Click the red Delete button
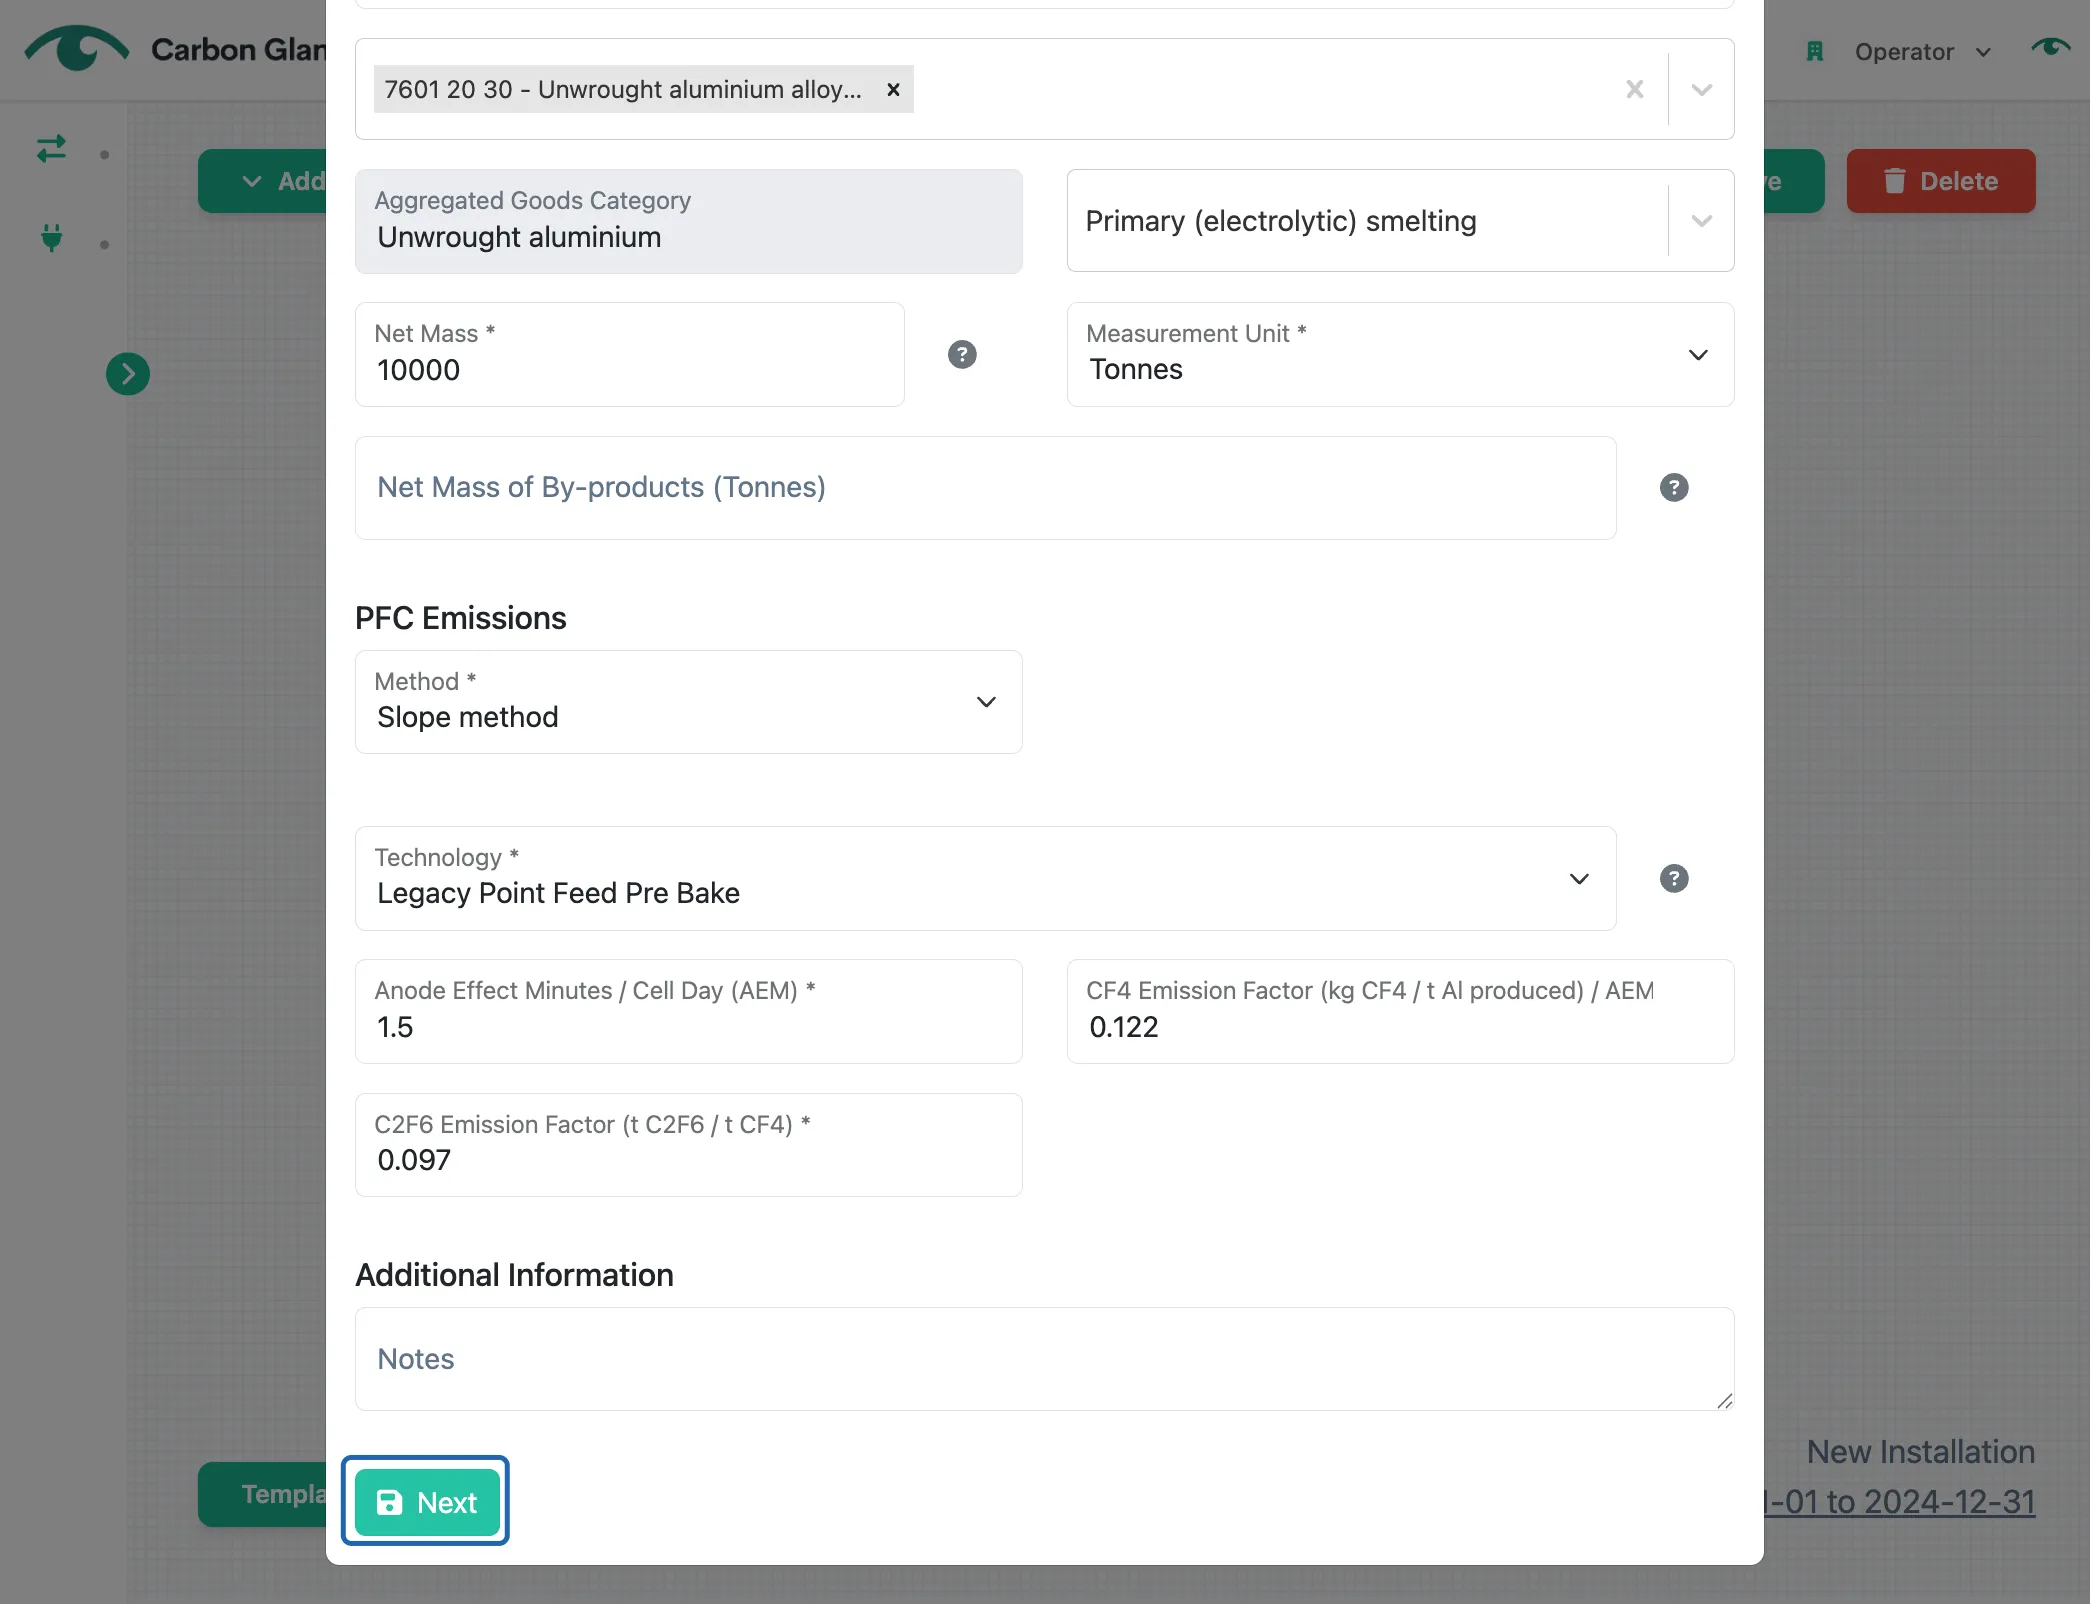The image size is (2090, 1604). [x=1941, y=181]
